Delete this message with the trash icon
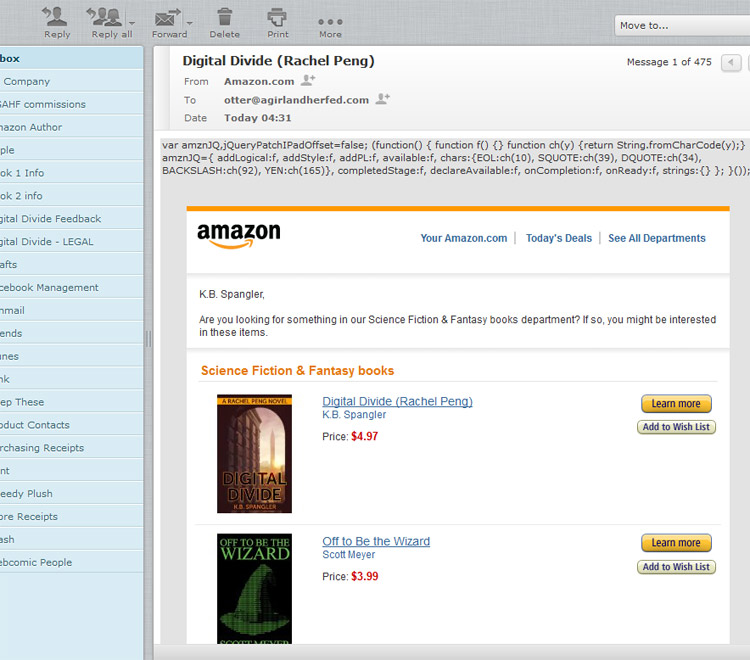 (224, 17)
